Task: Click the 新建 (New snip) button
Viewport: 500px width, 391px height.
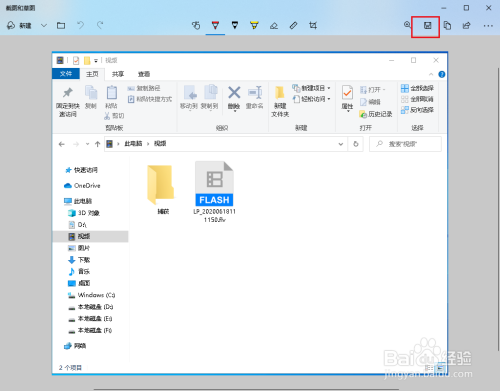Action: [x=19, y=26]
